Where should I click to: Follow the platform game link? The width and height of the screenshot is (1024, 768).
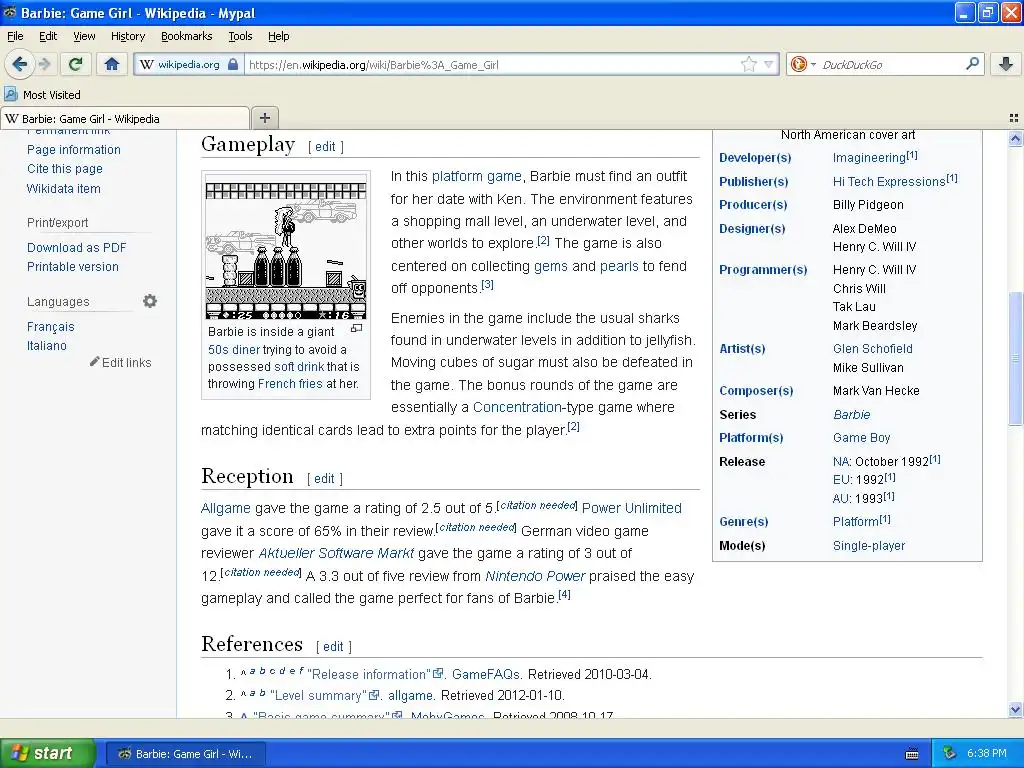(x=476, y=176)
